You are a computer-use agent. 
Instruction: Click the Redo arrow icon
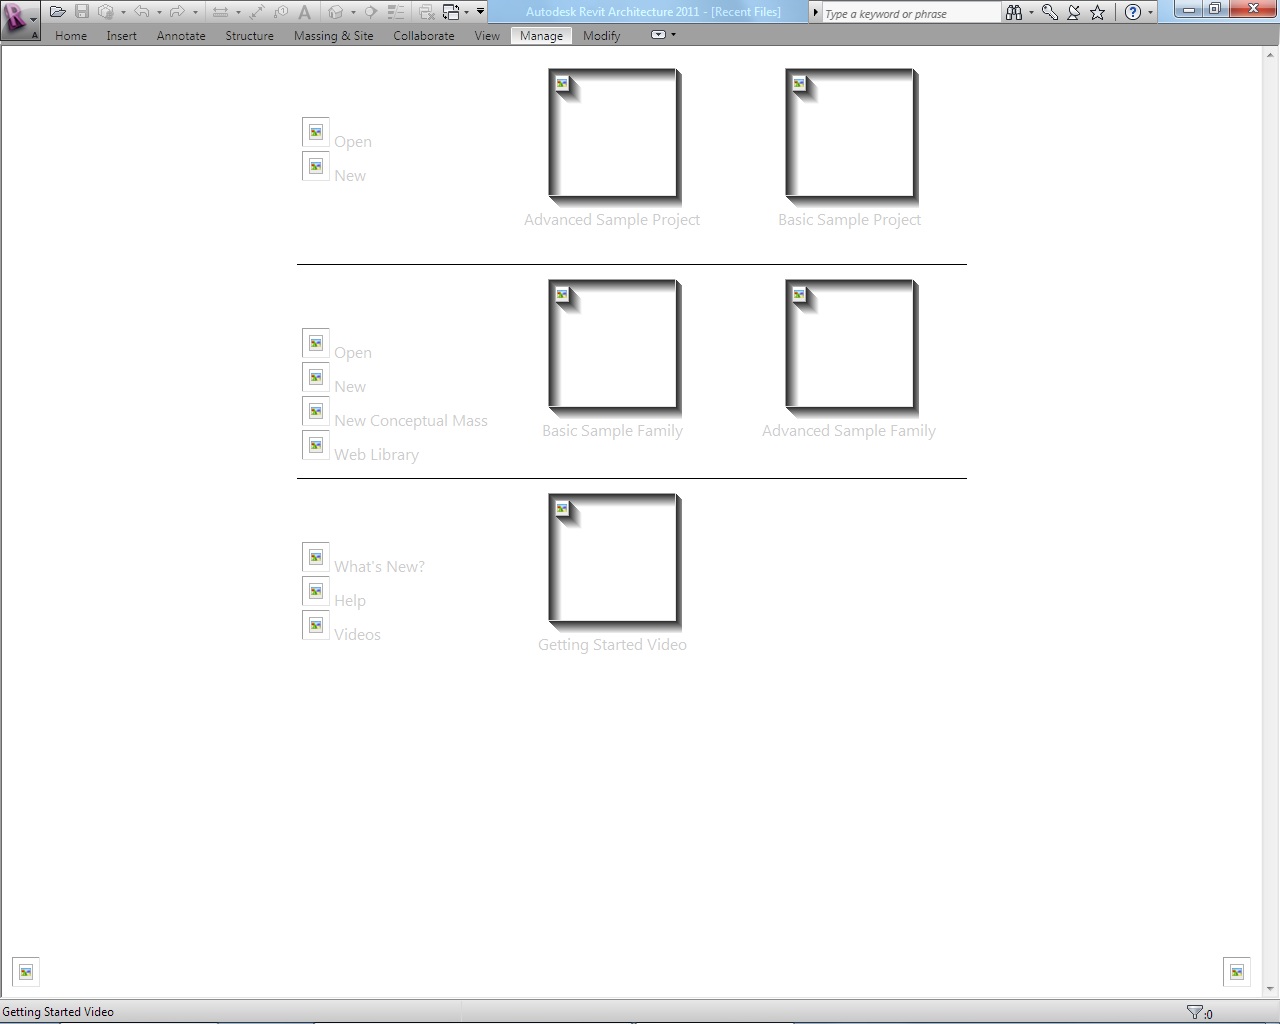click(177, 12)
